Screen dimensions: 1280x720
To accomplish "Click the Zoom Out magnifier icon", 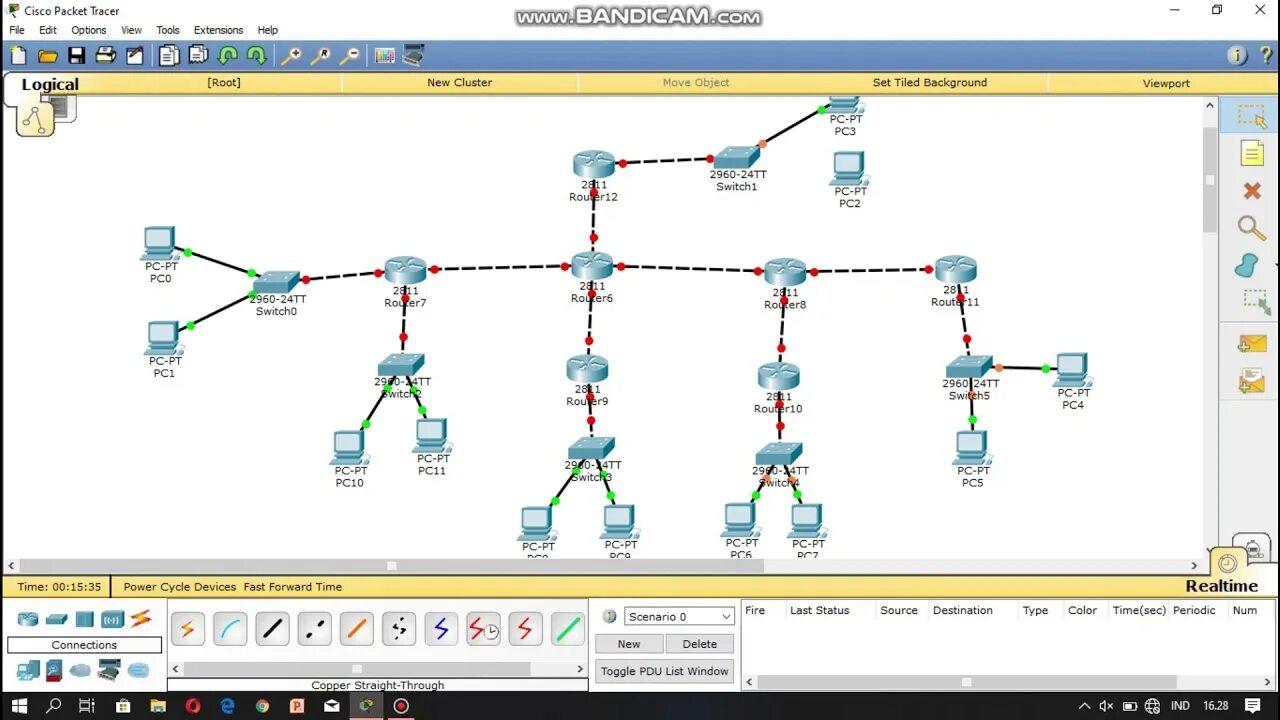I will click(349, 56).
